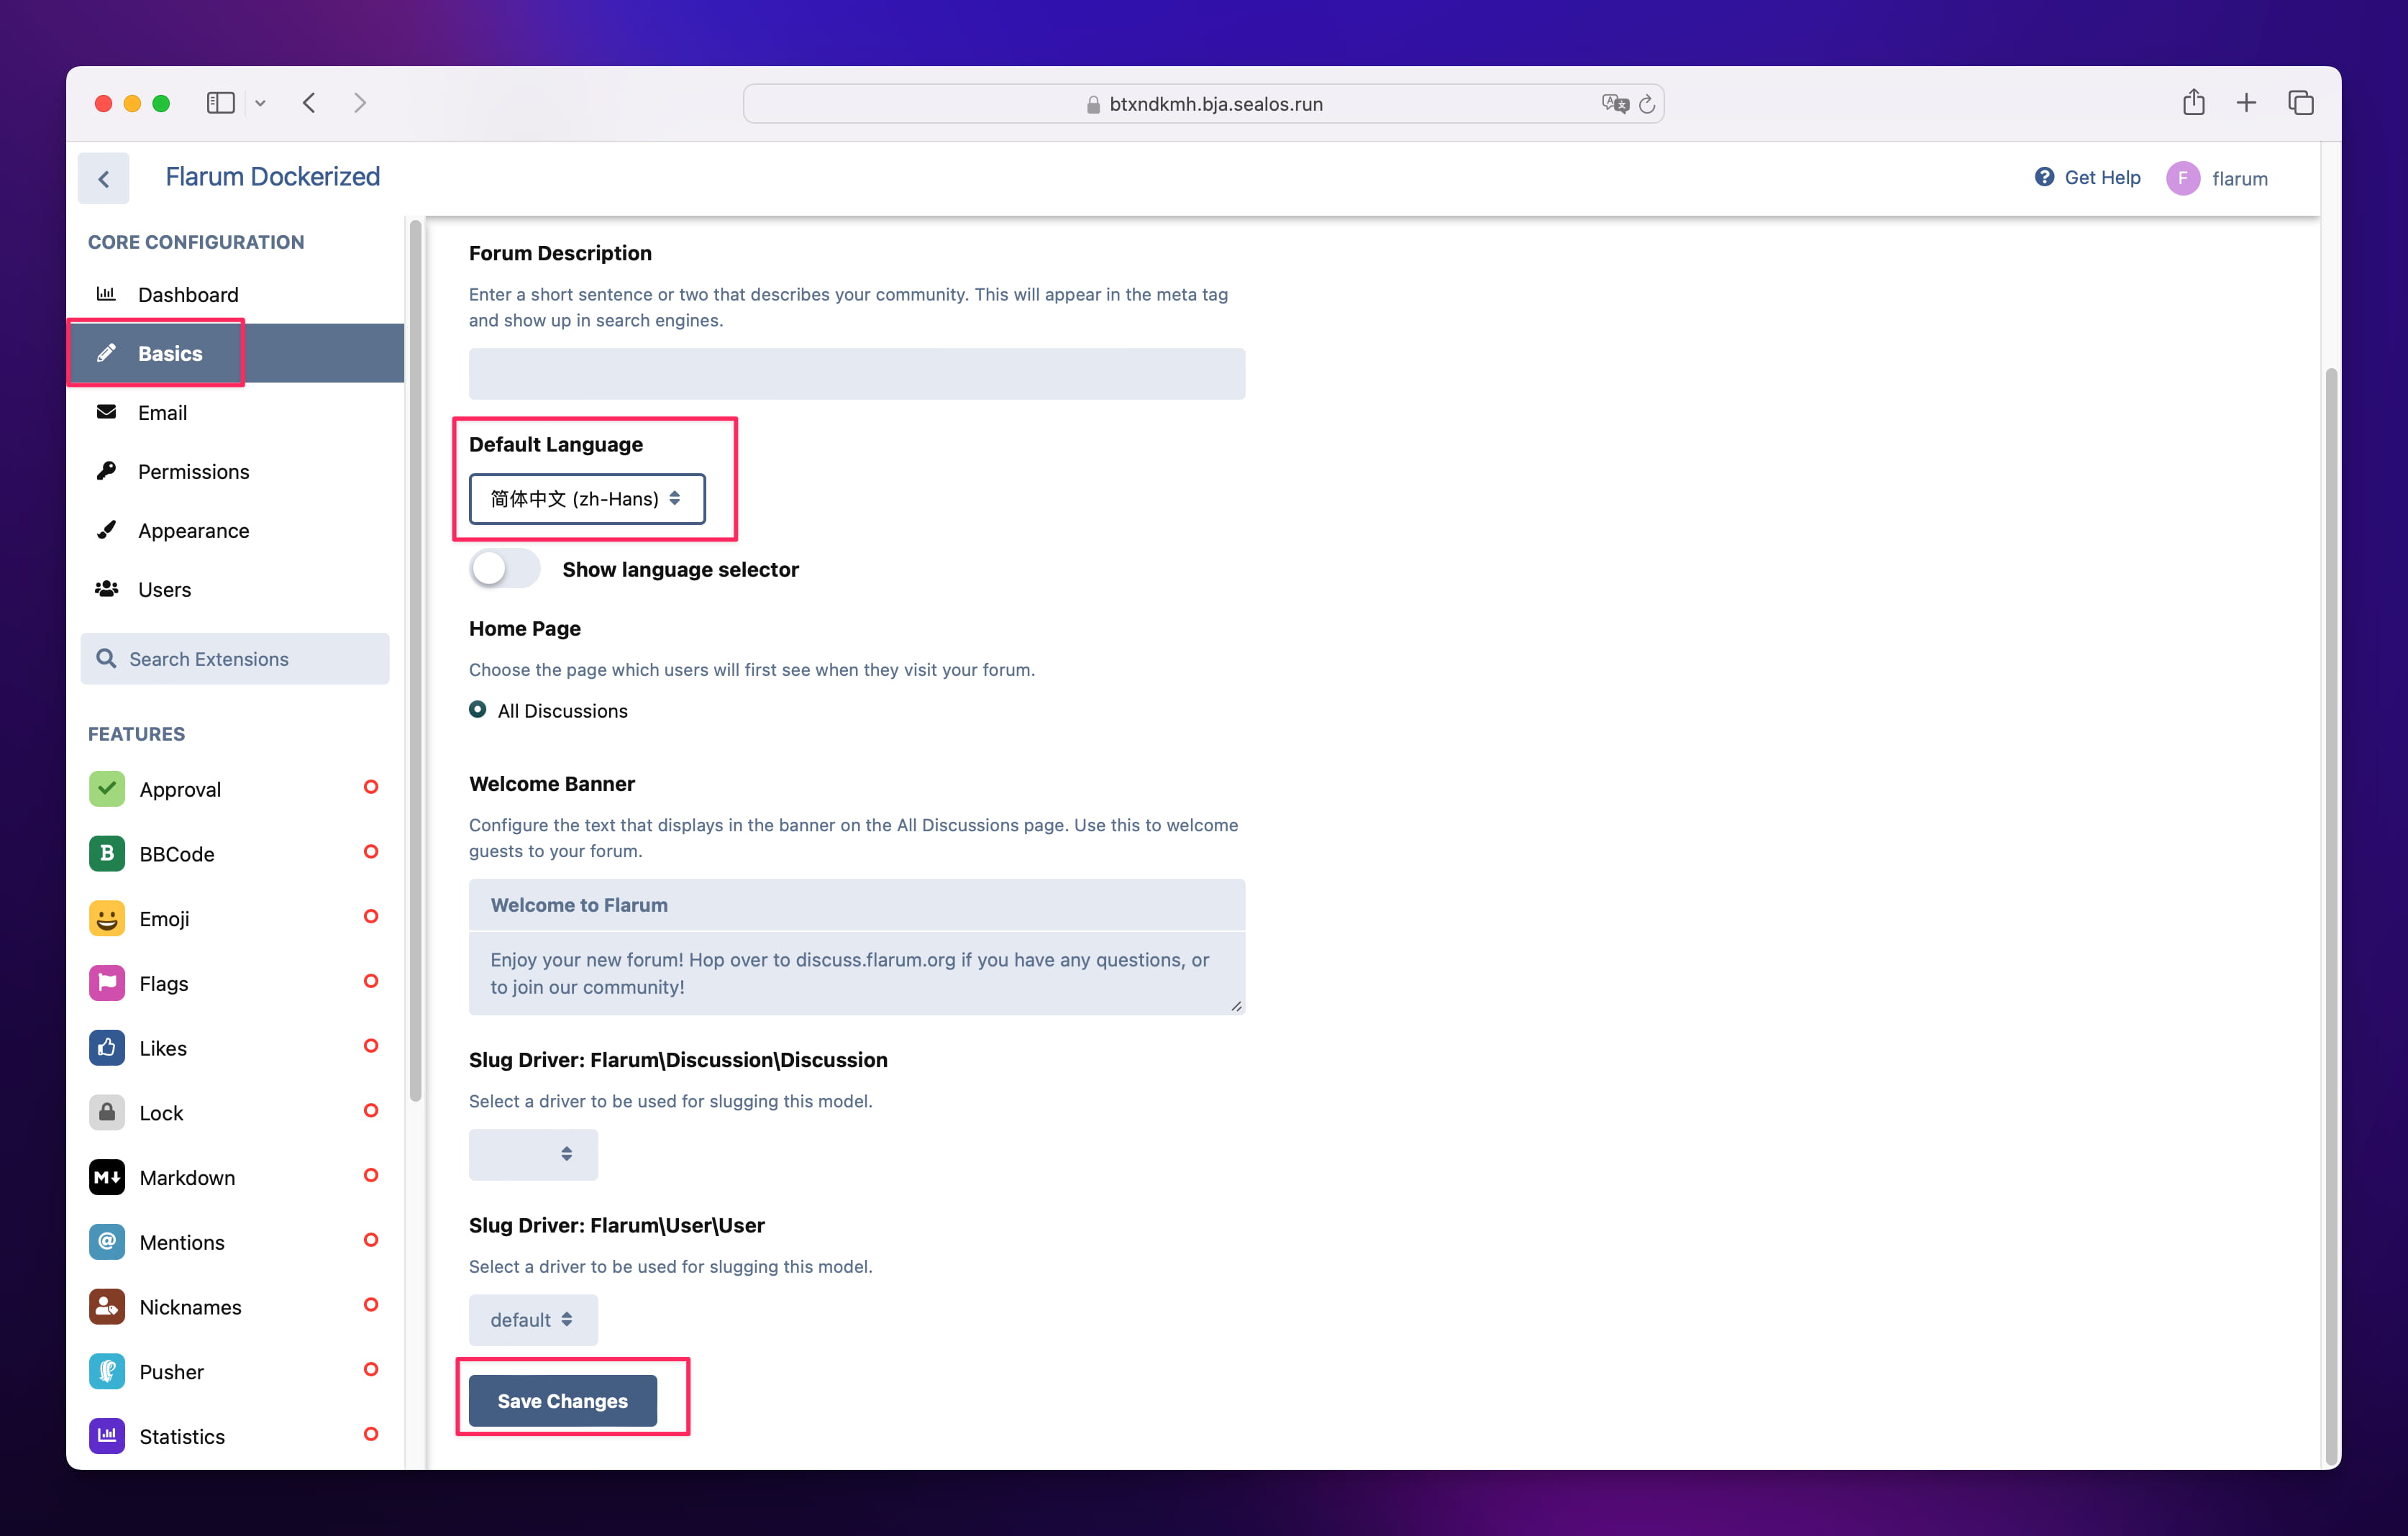
Task: Open the Appearance settings
Action: pyautogui.click(x=236, y=530)
